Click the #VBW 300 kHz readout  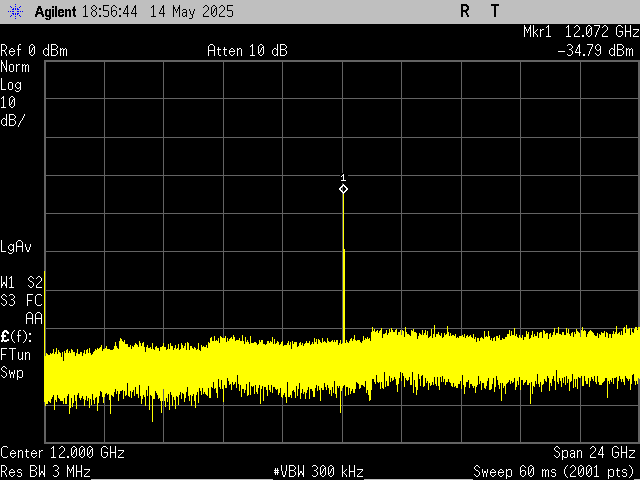tap(318, 472)
